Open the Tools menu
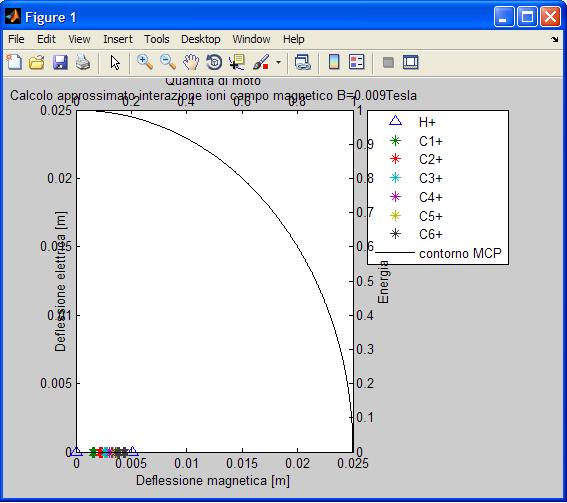 157,39
